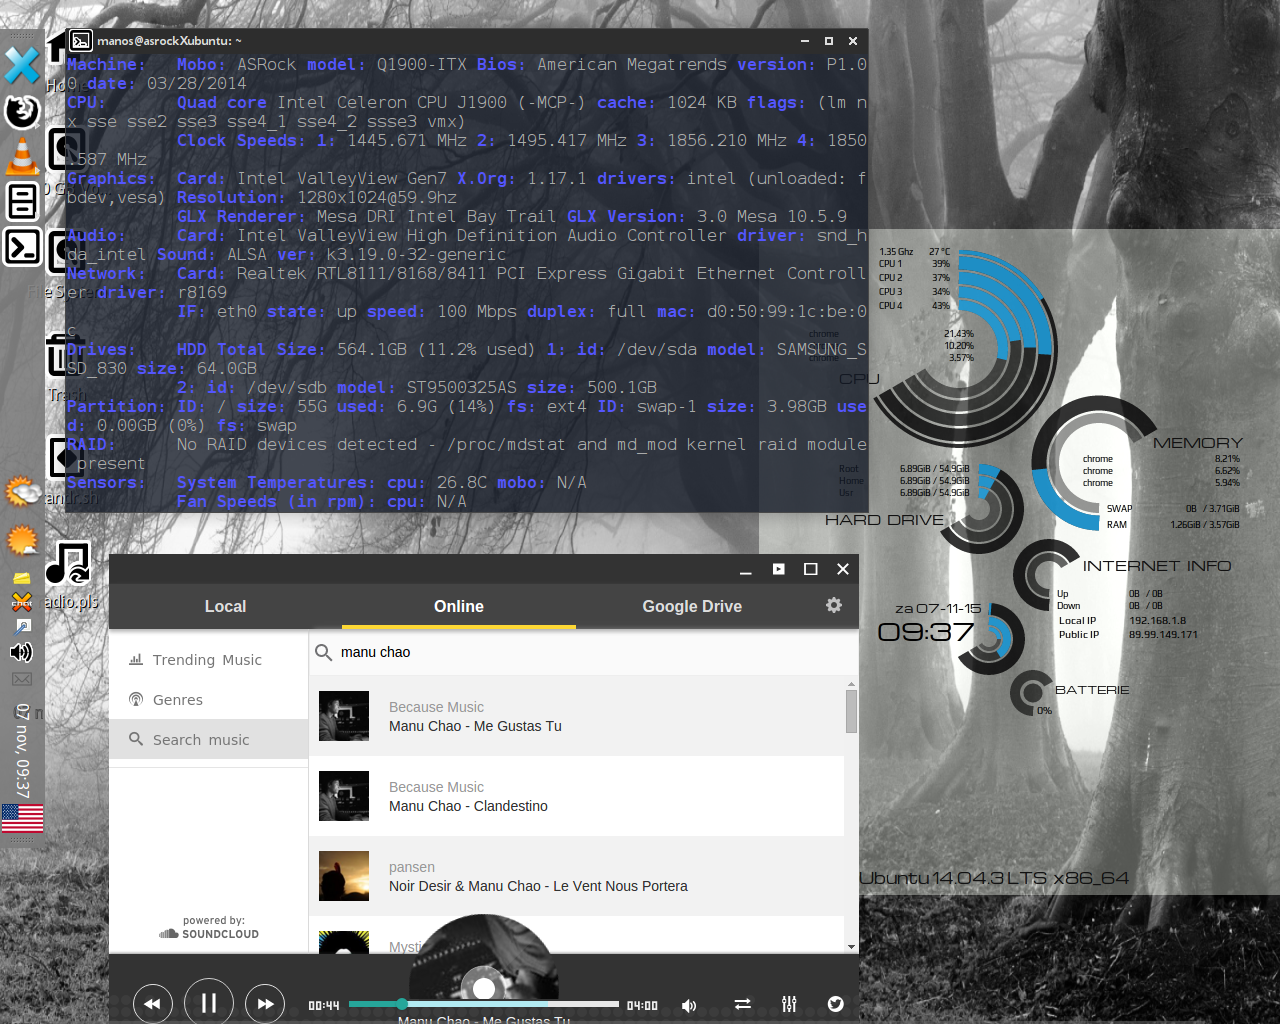
Task: Open the Google Drive tab
Action: point(692,606)
